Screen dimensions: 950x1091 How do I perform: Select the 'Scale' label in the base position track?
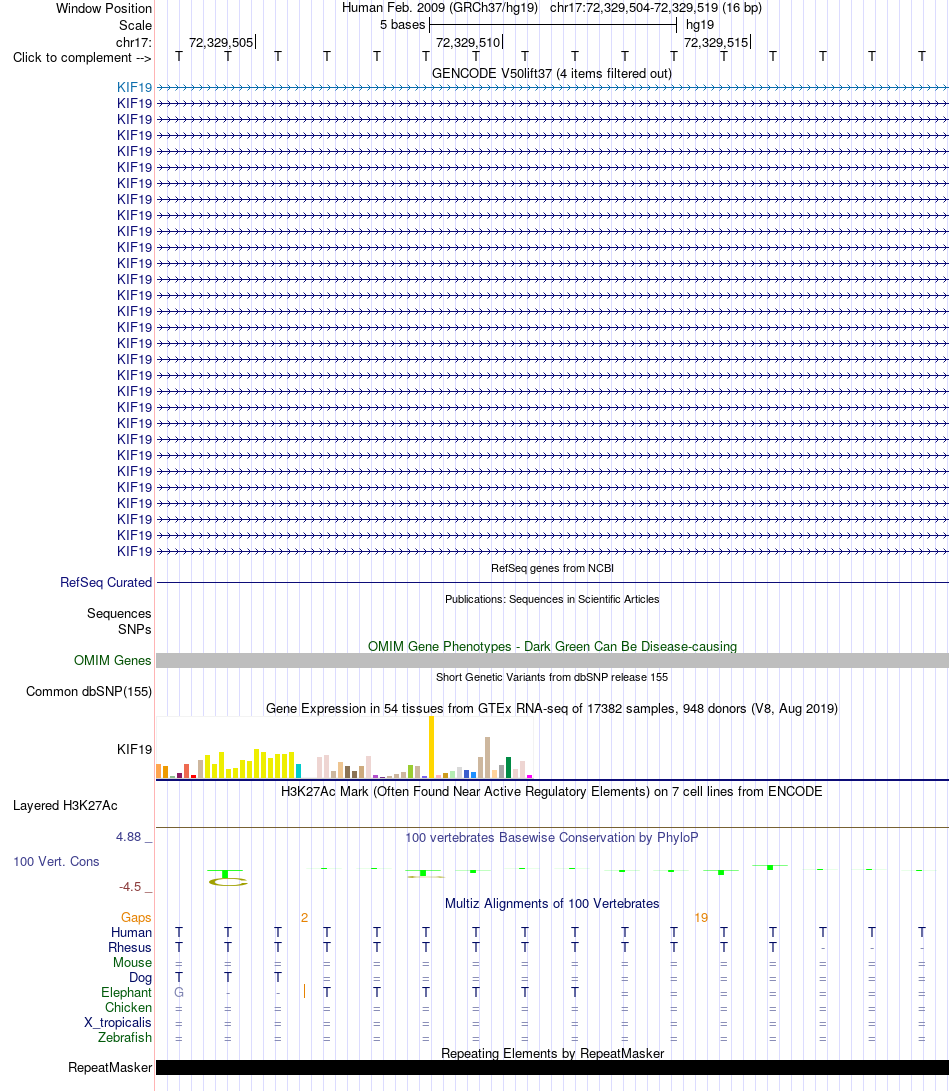(x=135, y=26)
